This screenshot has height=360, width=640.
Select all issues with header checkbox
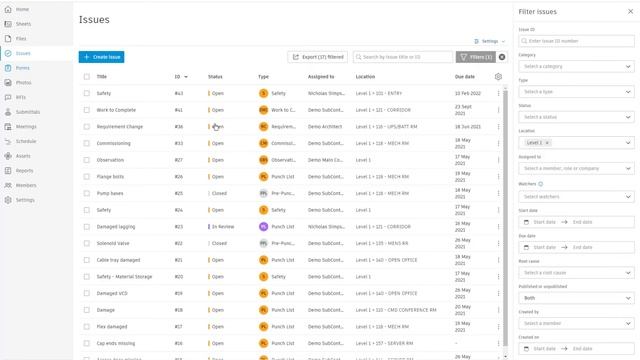[x=87, y=77]
